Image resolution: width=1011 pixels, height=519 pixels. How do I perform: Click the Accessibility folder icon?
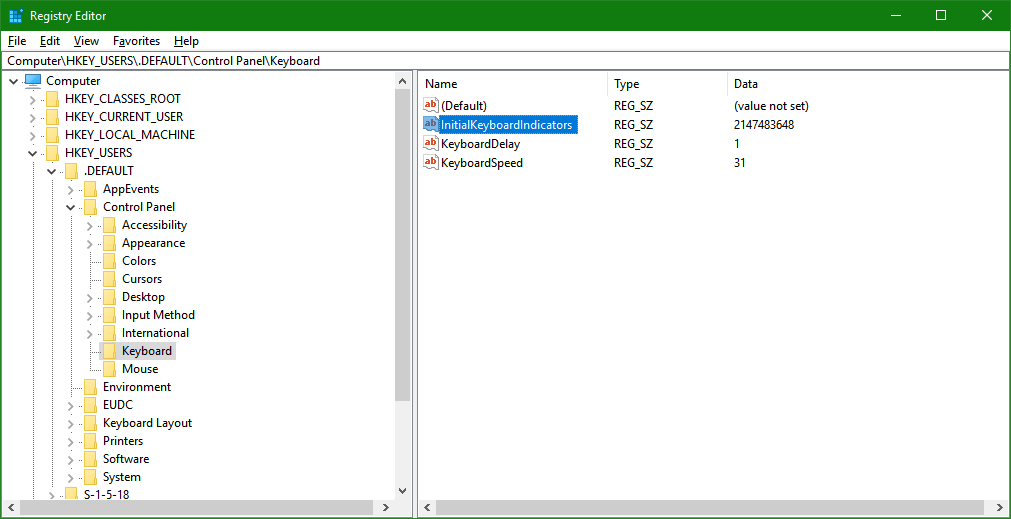[x=110, y=225]
